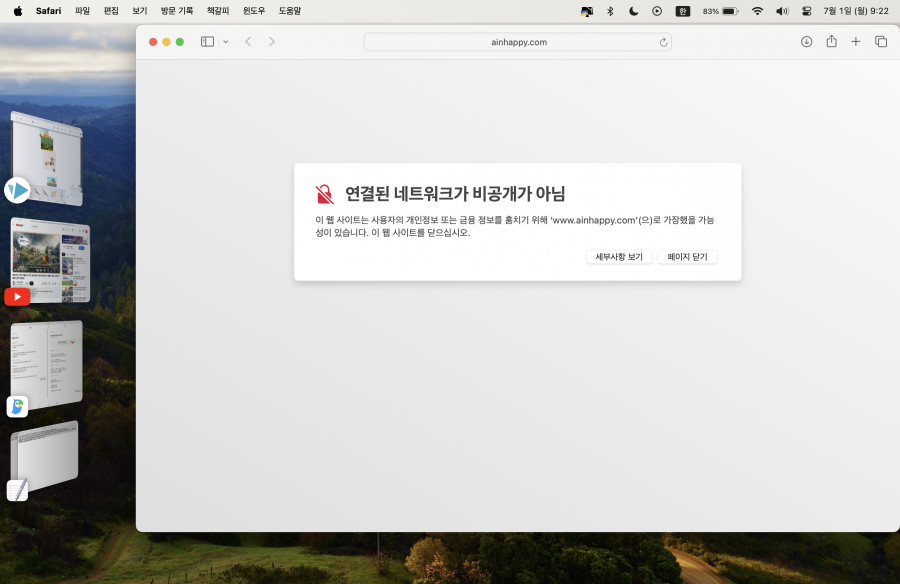Viewport: 900px width, 584px height.
Task: Toggle the Safari sidebar
Action: click(207, 42)
